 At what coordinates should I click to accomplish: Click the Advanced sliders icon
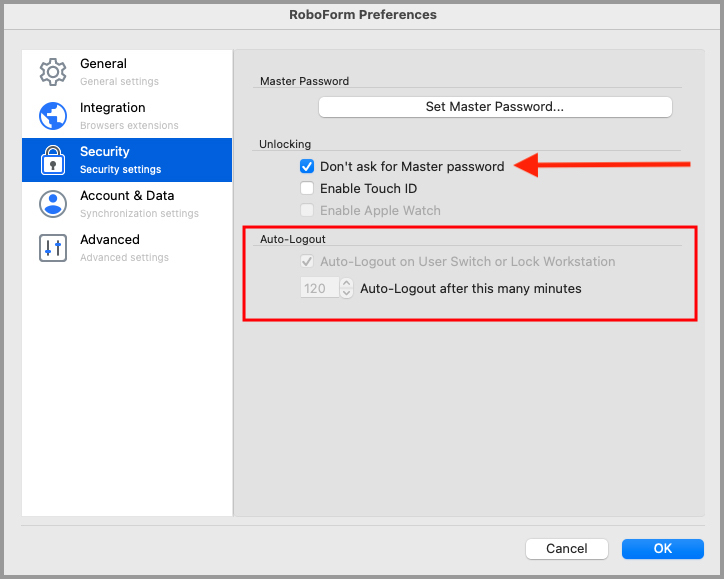tap(53, 248)
